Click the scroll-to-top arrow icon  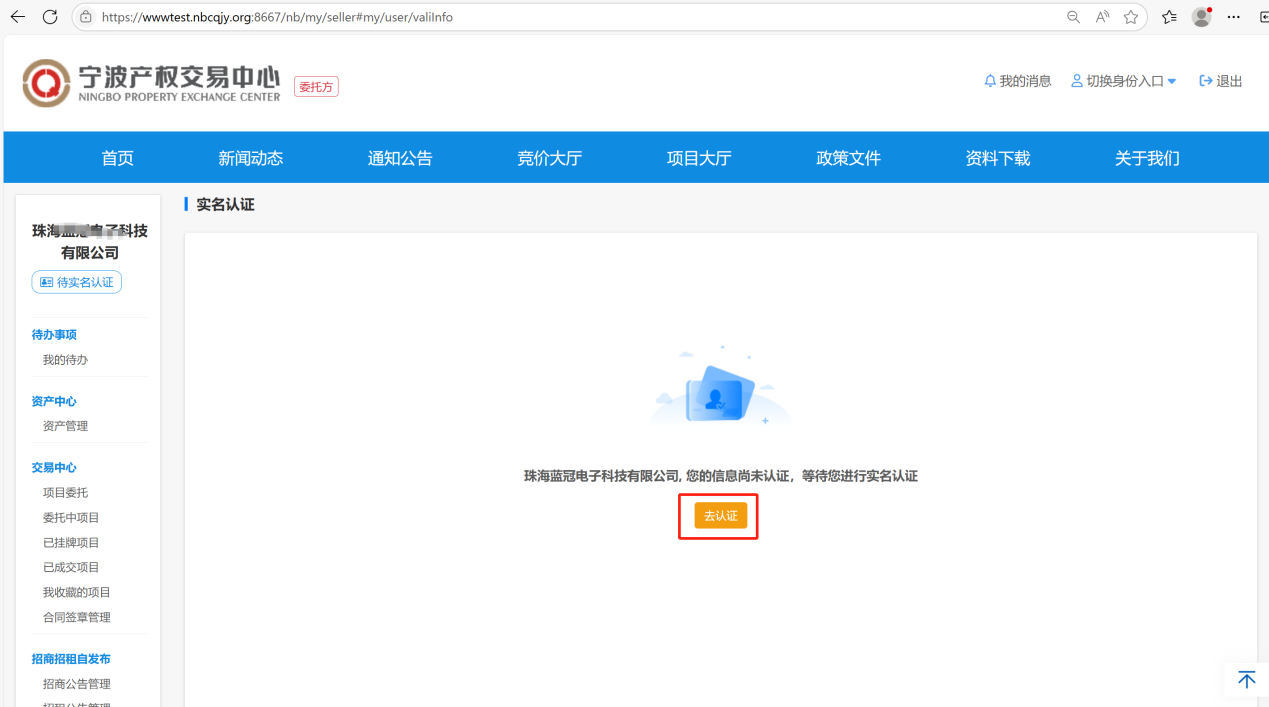point(1246,680)
